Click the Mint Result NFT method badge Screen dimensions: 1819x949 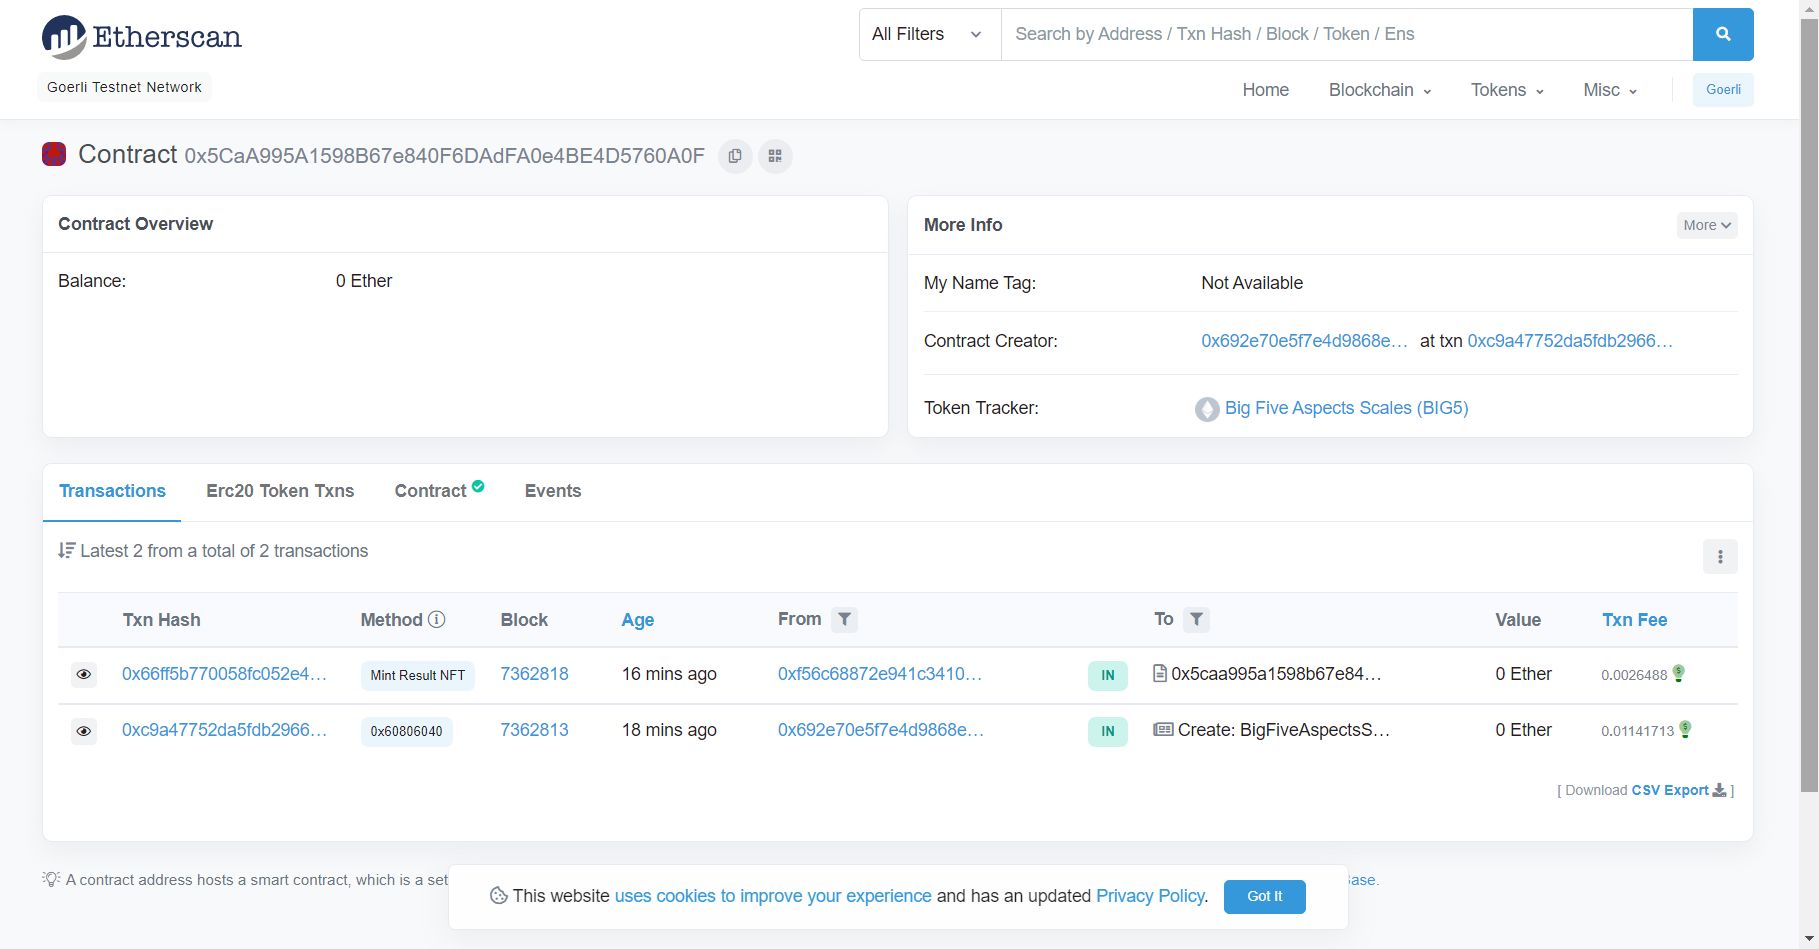click(x=418, y=675)
